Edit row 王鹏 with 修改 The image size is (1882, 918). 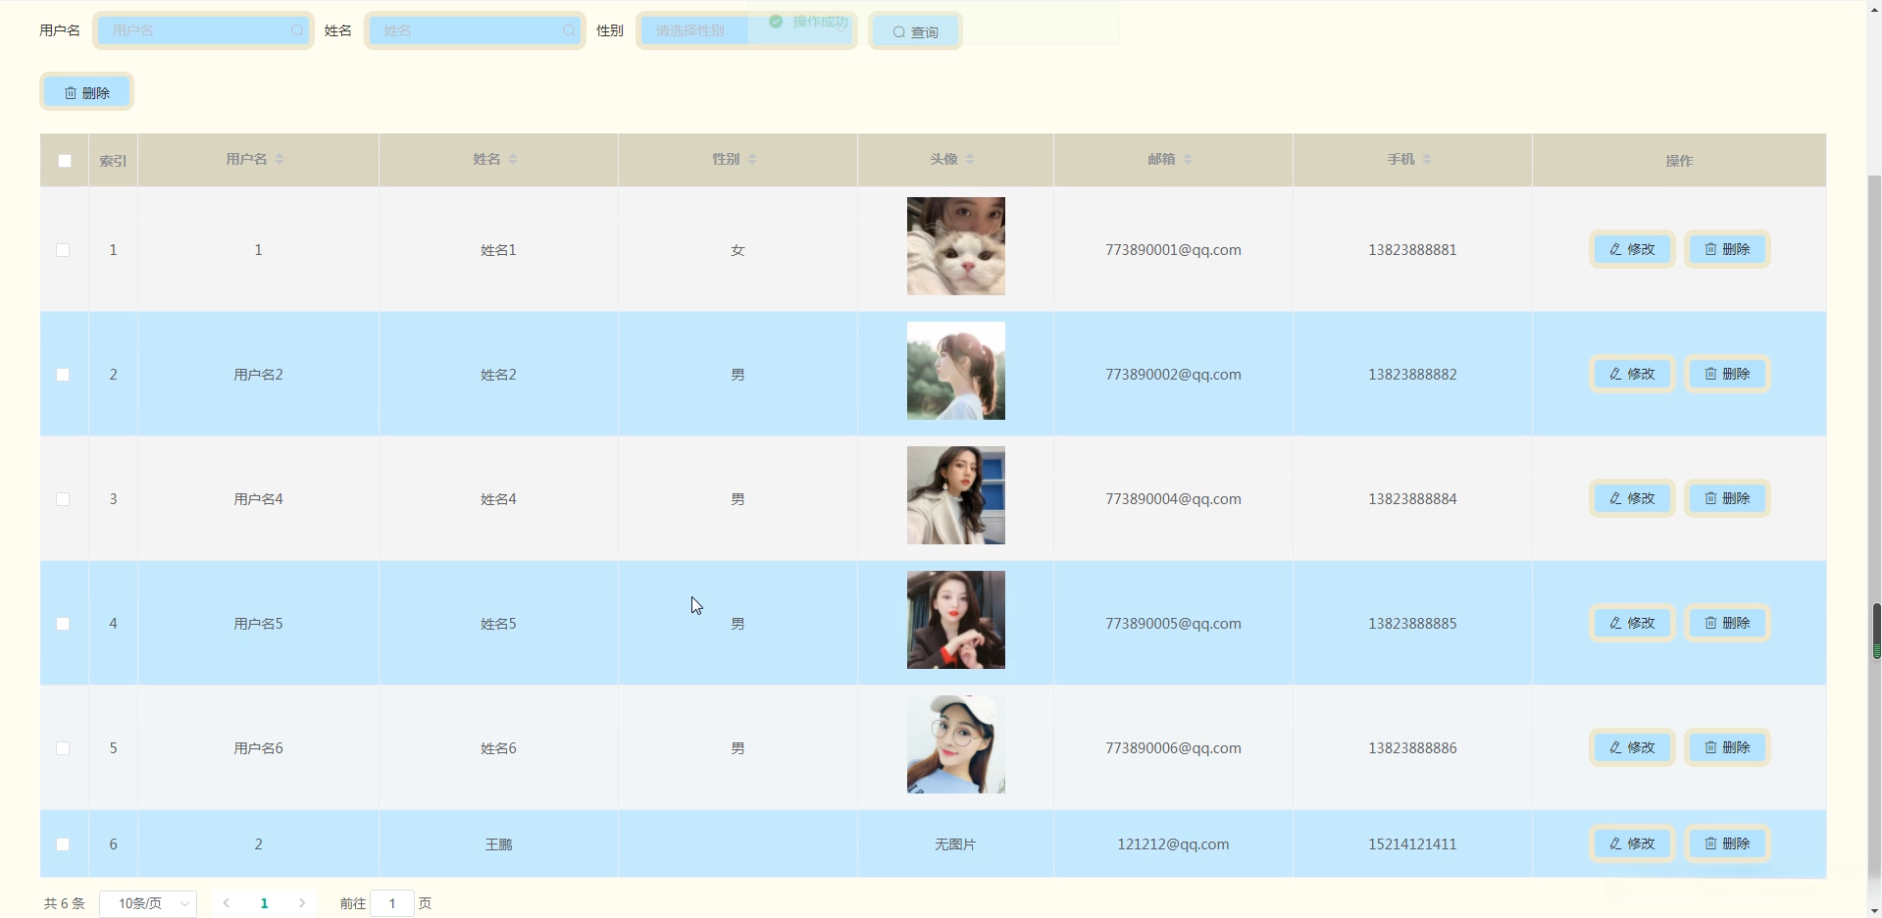(1632, 844)
